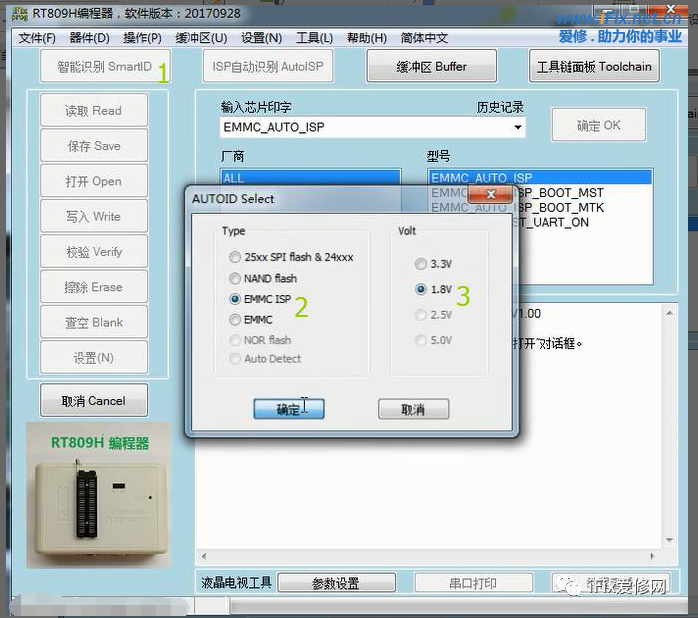Viewport: 698px width, 618px height.
Task: Click the 参数设置 button
Action: (x=336, y=582)
